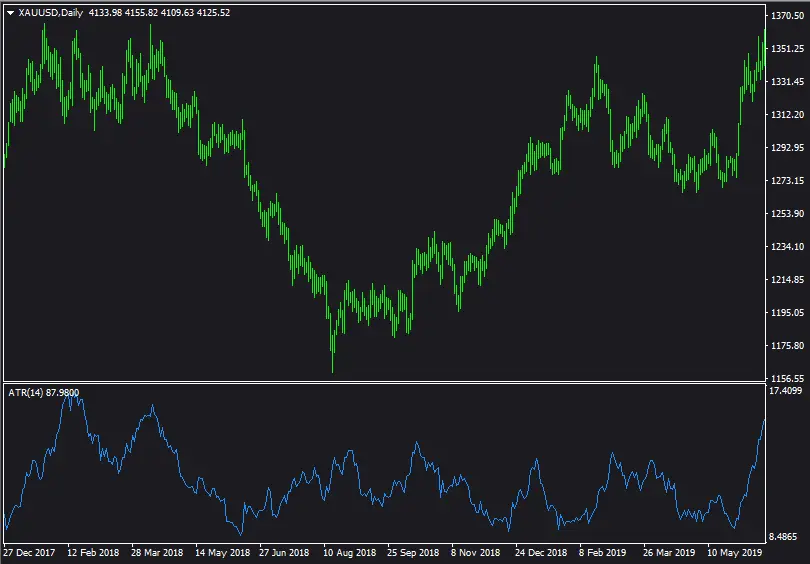Click price level 1175.80 on the scale
This screenshot has height=564, width=810.
click(x=787, y=346)
